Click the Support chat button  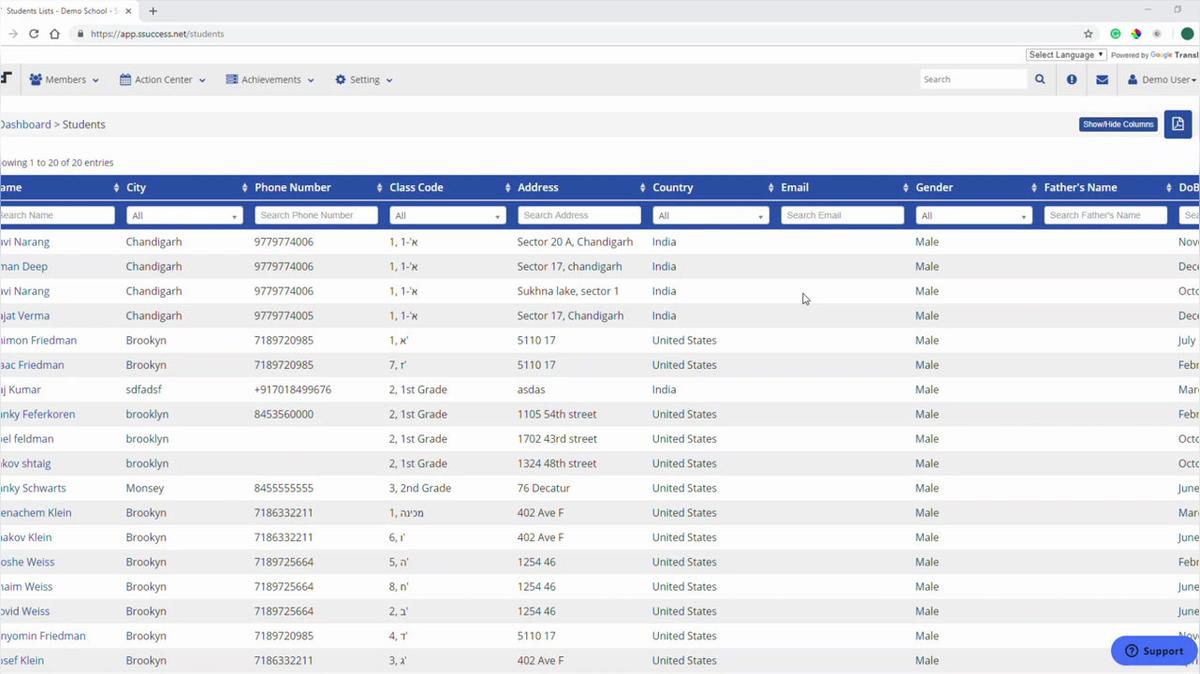[1154, 651]
